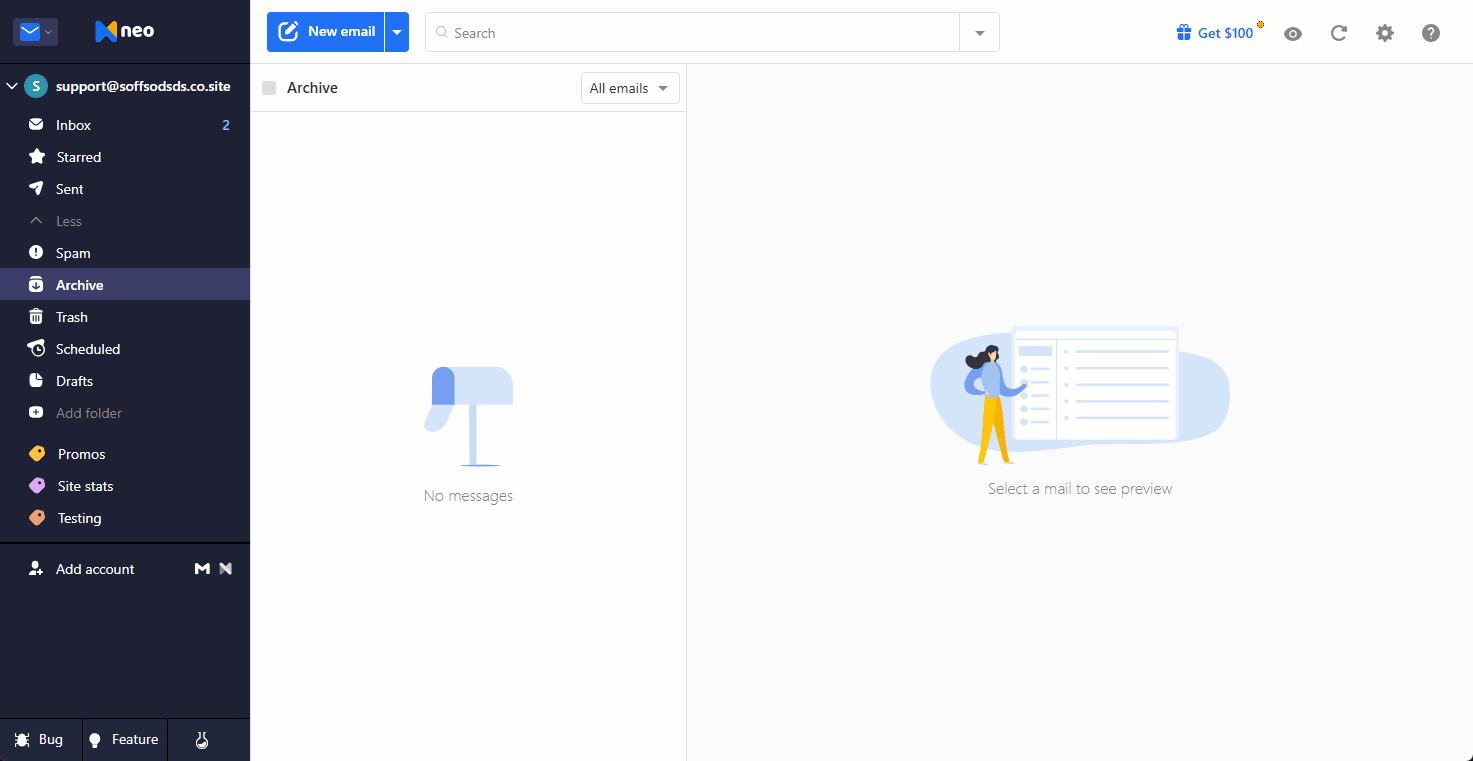
Task: Open help via the question mark icon
Action: pyautogui.click(x=1431, y=33)
